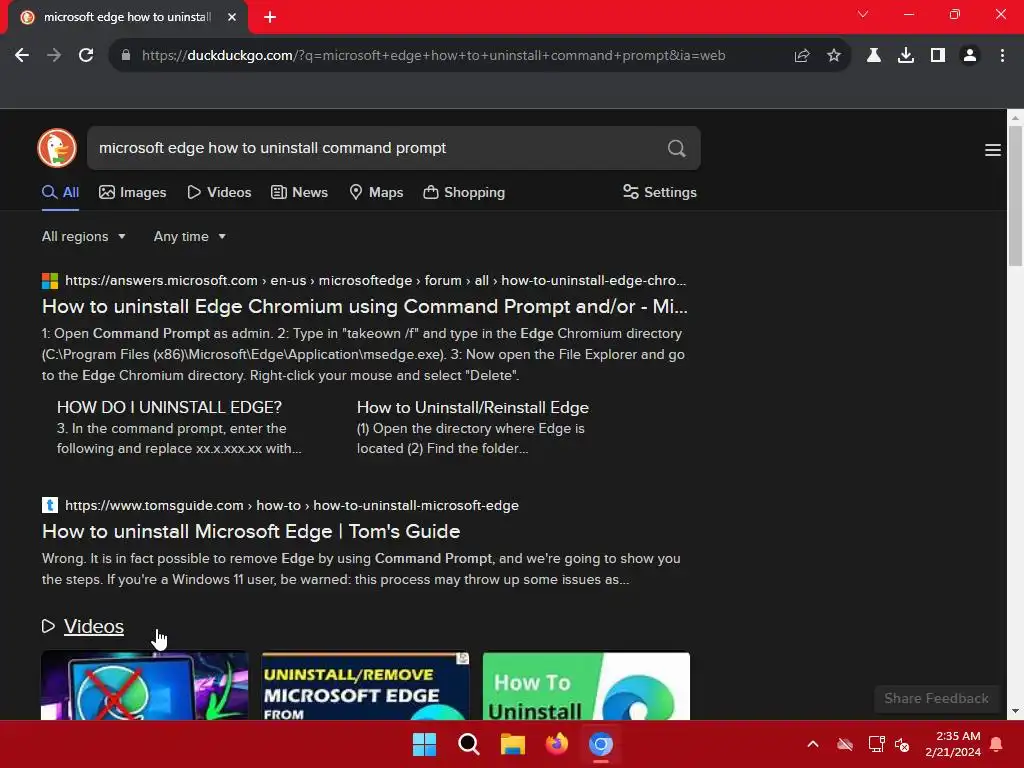Open HOW DO I UNINSTALL EDGE sublink

[169, 408]
